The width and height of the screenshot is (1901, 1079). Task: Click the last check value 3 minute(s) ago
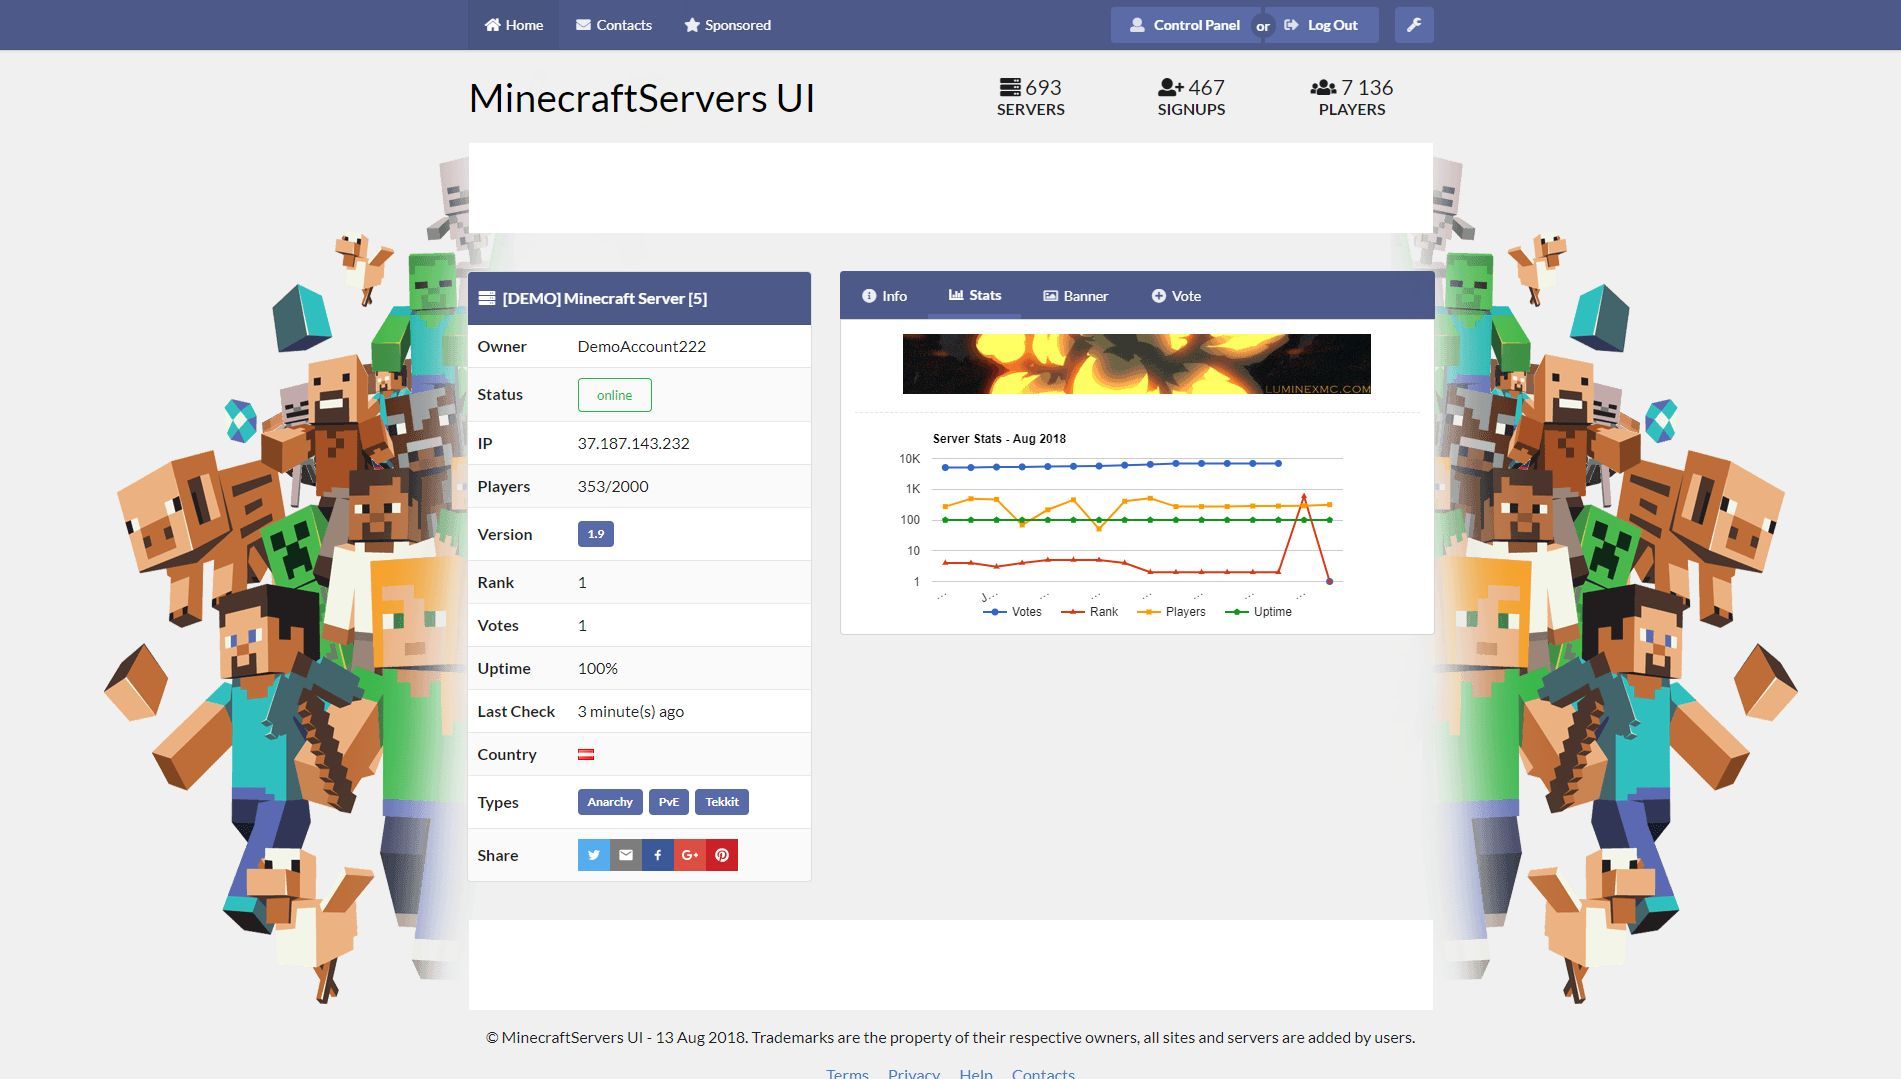tap(631, 711)
